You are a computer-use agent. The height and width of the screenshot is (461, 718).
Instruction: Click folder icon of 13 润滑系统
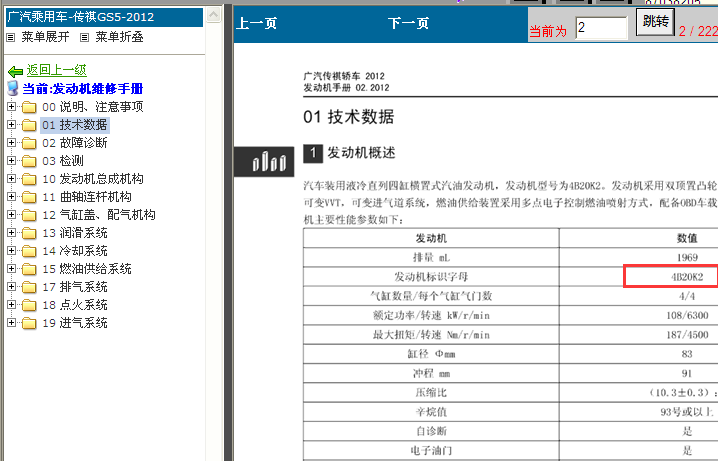click(29, 233)
